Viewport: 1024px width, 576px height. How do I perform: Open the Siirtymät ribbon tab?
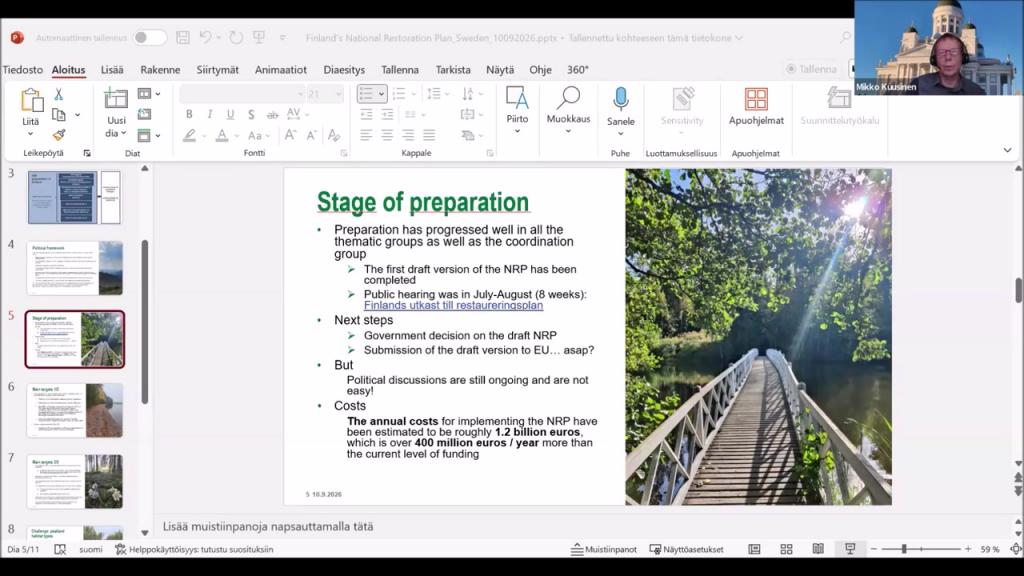point(217,70)
